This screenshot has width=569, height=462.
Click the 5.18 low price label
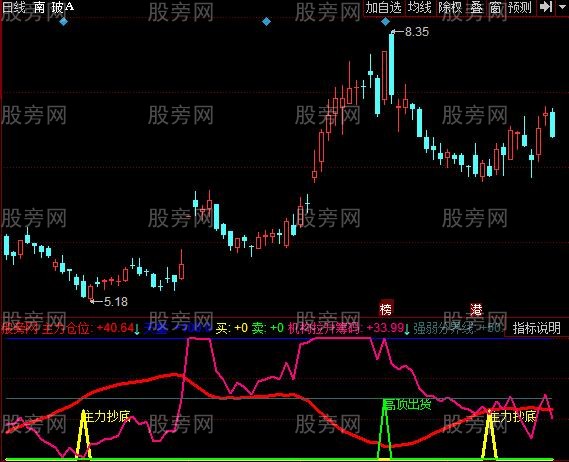tap(116, 302)
